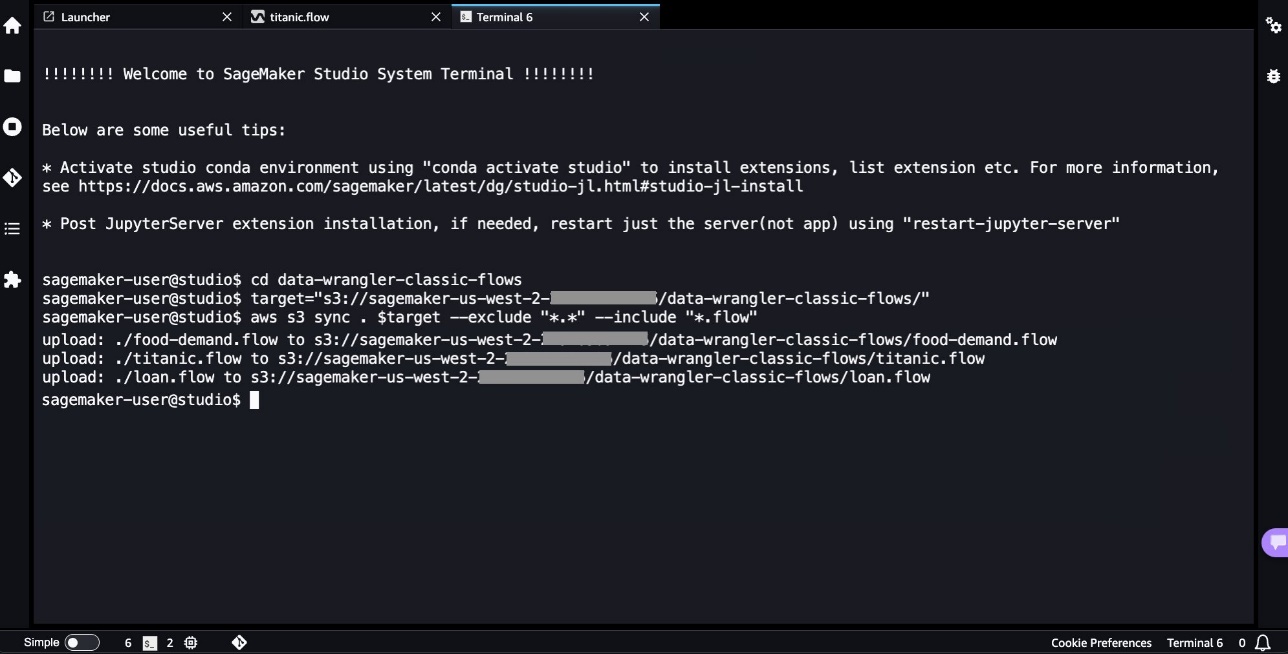Click Terminal 6 label in status bar
1288x654 pixels.
(x=1195, y=643)
